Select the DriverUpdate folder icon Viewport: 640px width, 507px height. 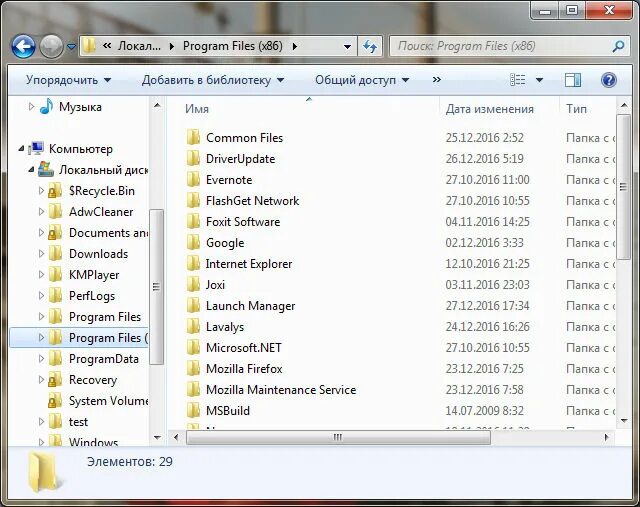(193, 158)
